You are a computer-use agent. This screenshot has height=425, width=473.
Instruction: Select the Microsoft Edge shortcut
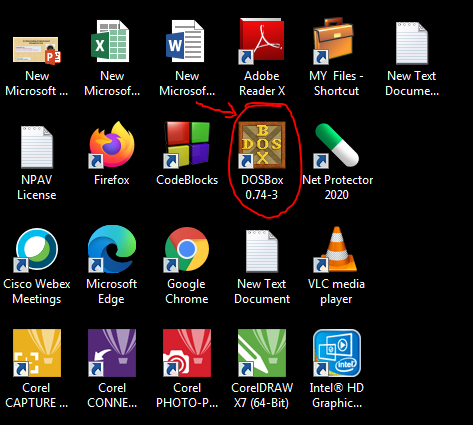112,249
